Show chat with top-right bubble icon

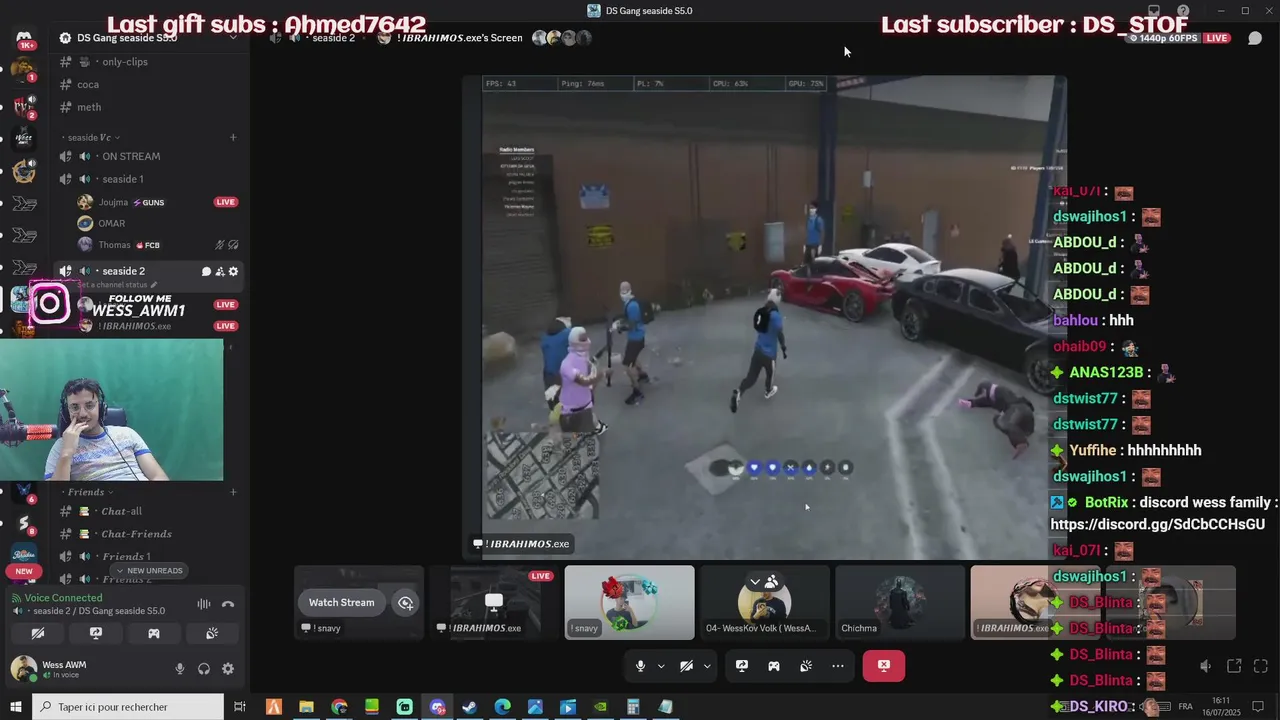(1256, 38)
